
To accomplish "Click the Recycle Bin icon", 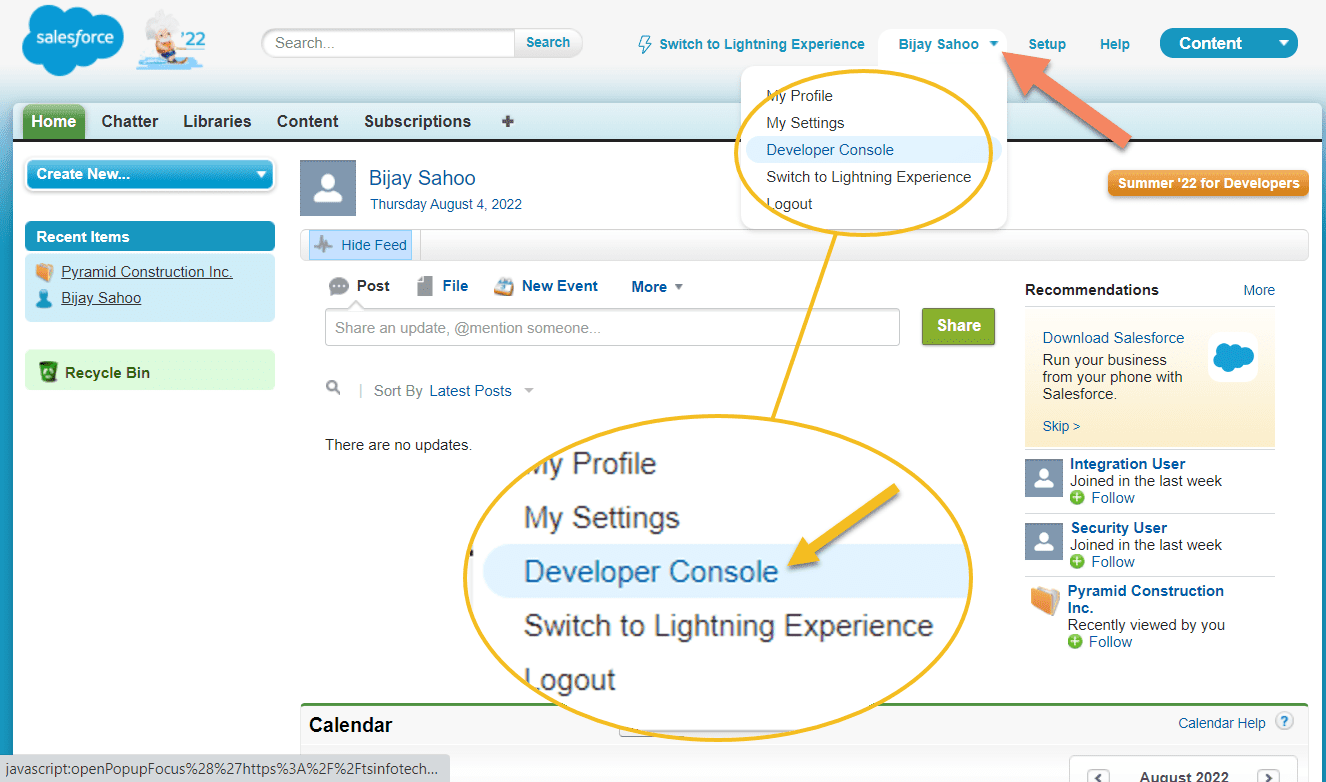I will pyautogui.click(x=48, y=372).
